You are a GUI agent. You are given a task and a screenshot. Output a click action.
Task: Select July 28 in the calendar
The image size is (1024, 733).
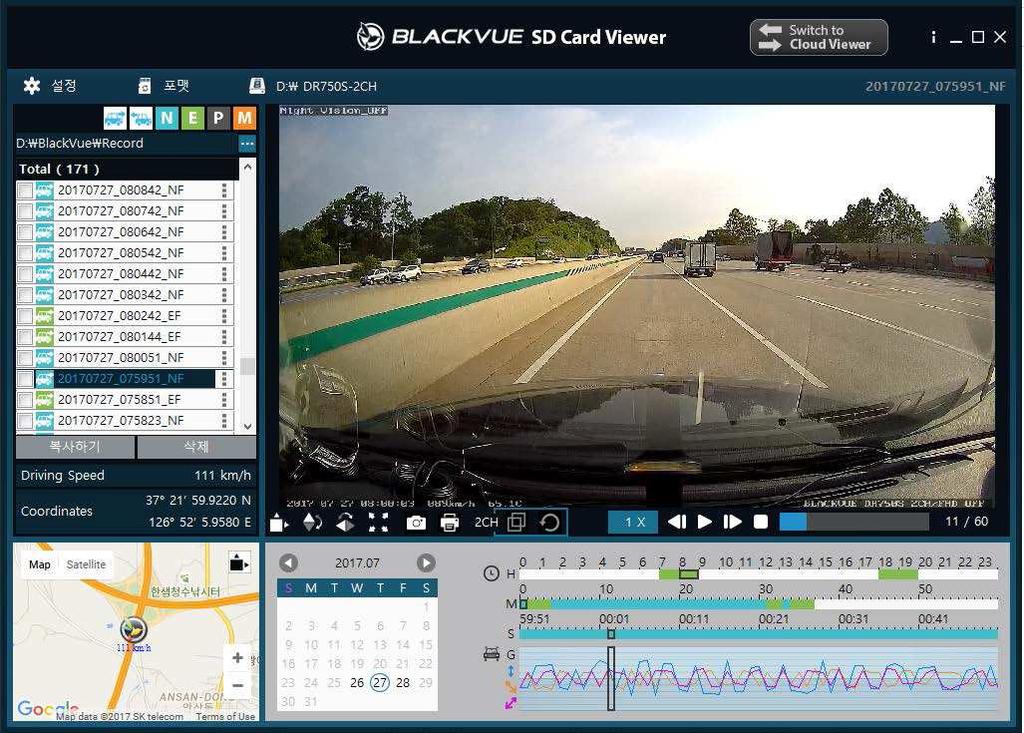(x=403, y=683)
